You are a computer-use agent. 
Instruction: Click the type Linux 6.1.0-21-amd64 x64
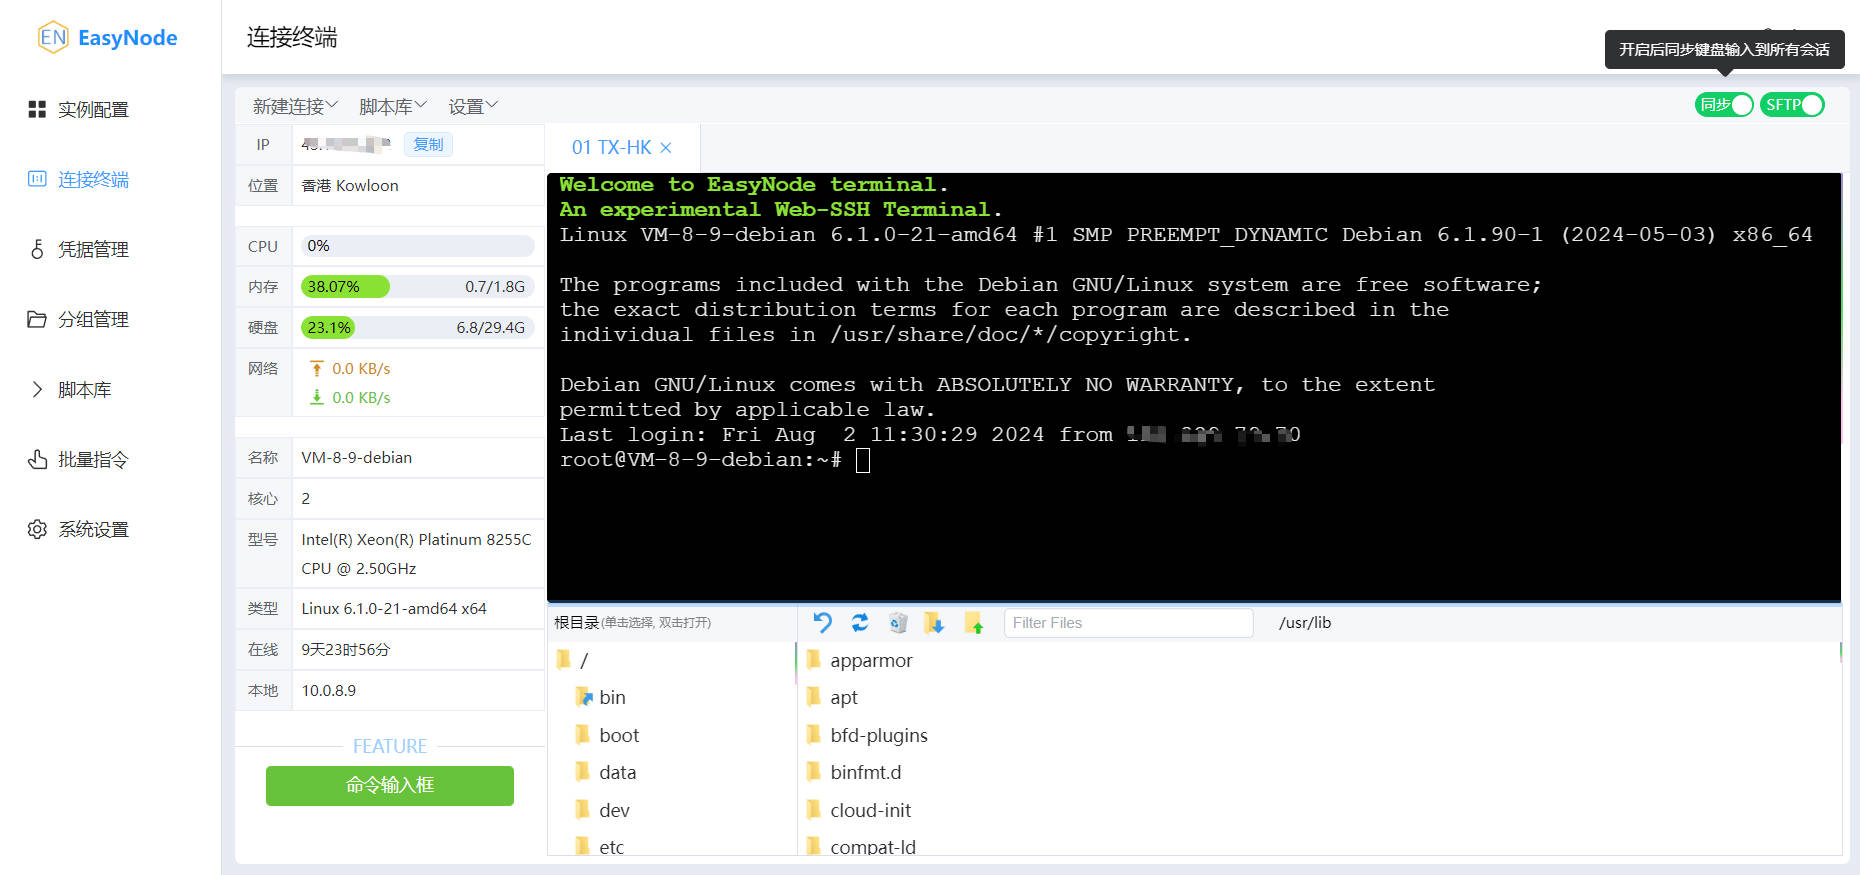pyautogui.click(x=394, y=609)
